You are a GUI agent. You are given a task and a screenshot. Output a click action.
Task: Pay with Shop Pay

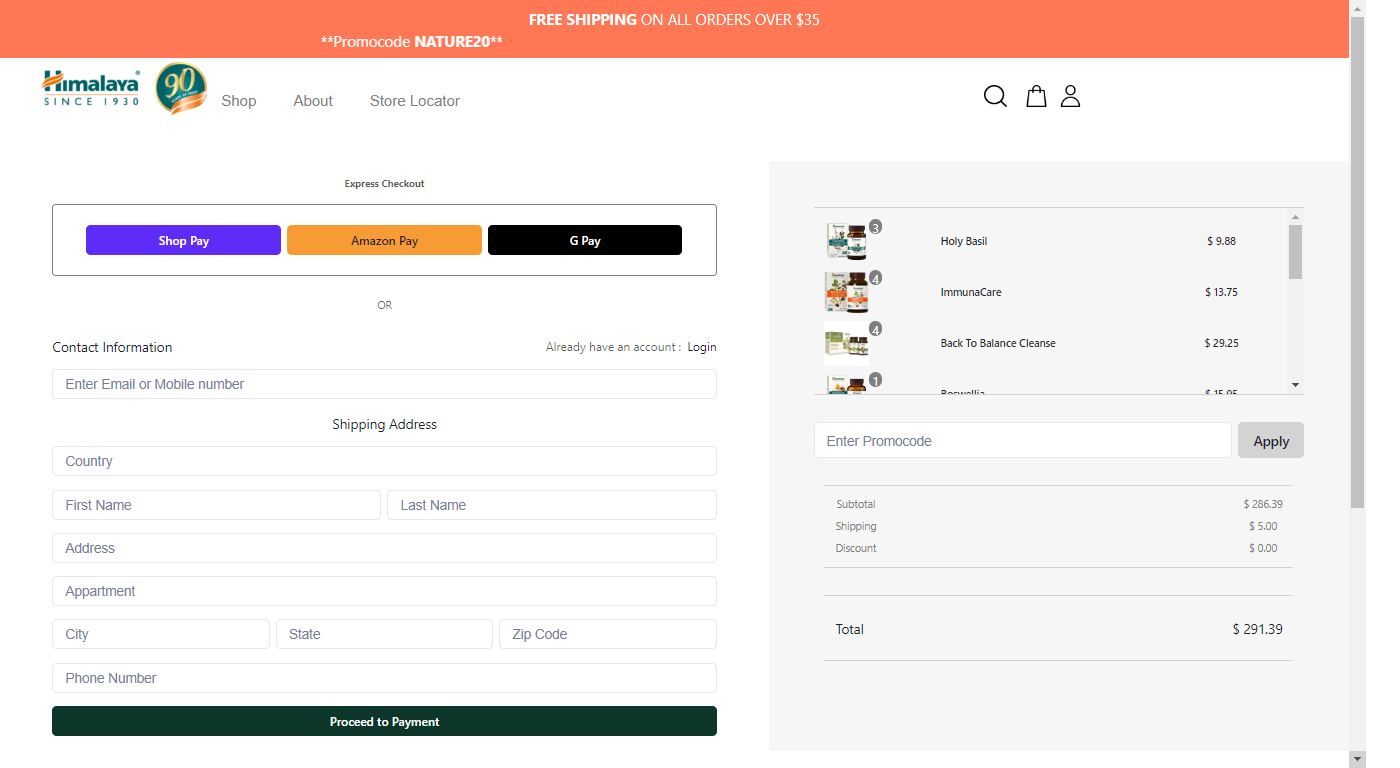[183, 240]
